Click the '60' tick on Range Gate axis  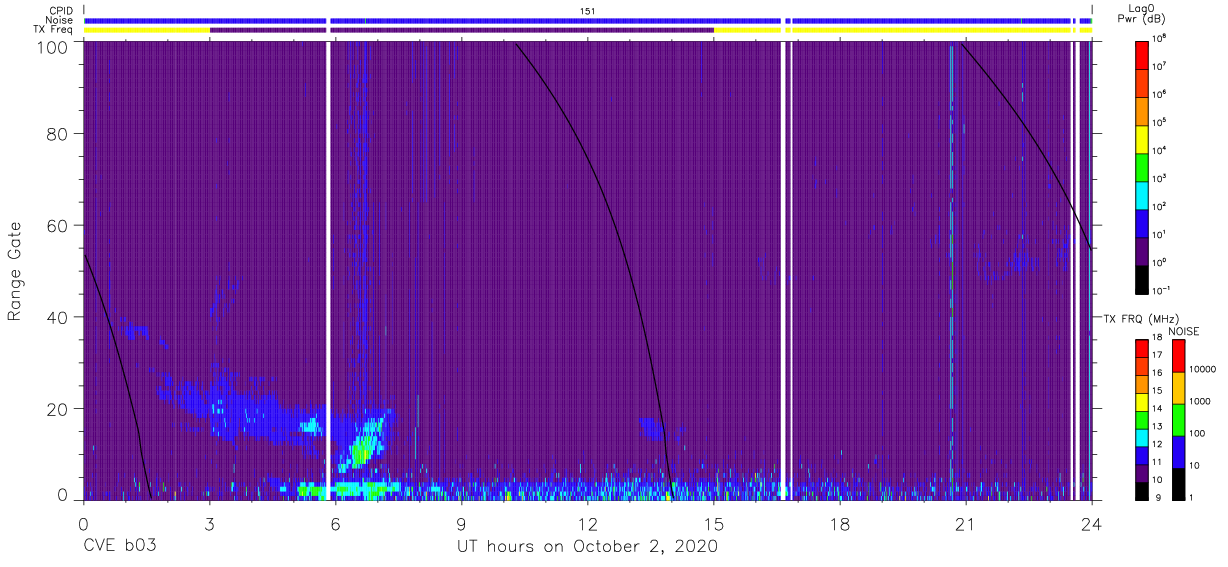pos(56,226)
